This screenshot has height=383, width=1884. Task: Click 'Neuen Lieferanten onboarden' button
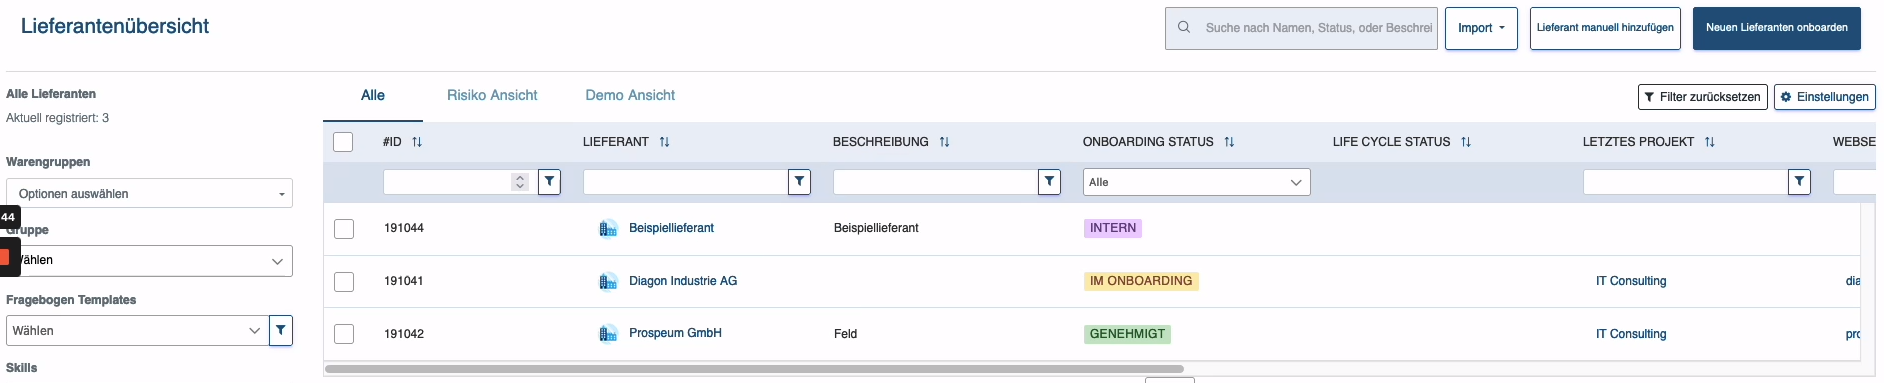[1776, 28]
